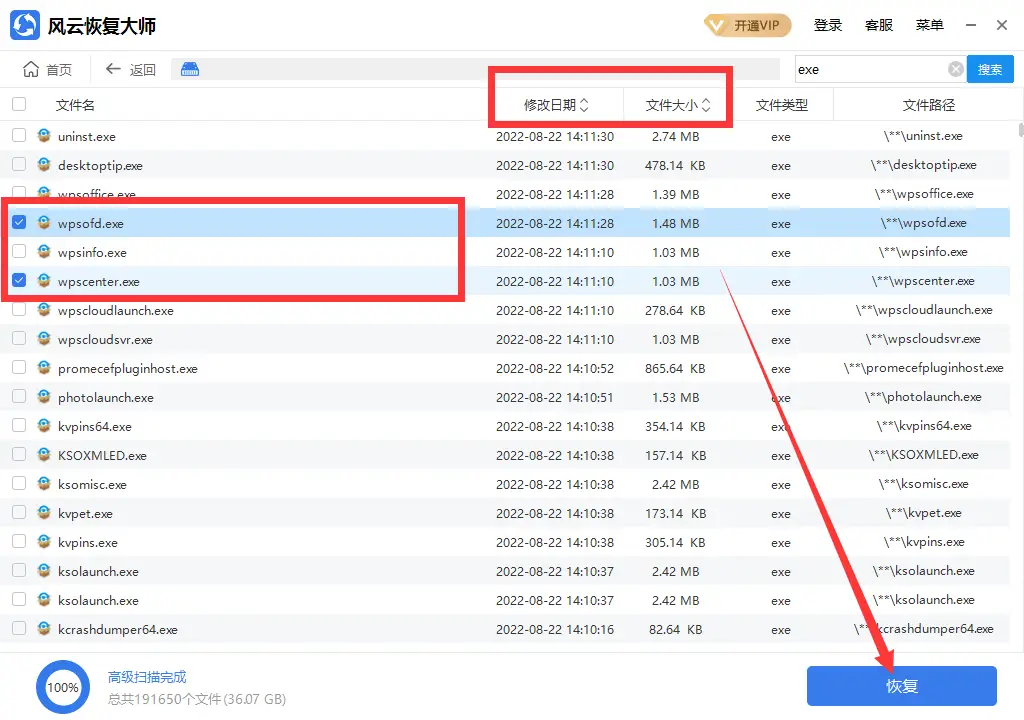Click the file icon of promecefpluginhost.exe

click(44, 368)
